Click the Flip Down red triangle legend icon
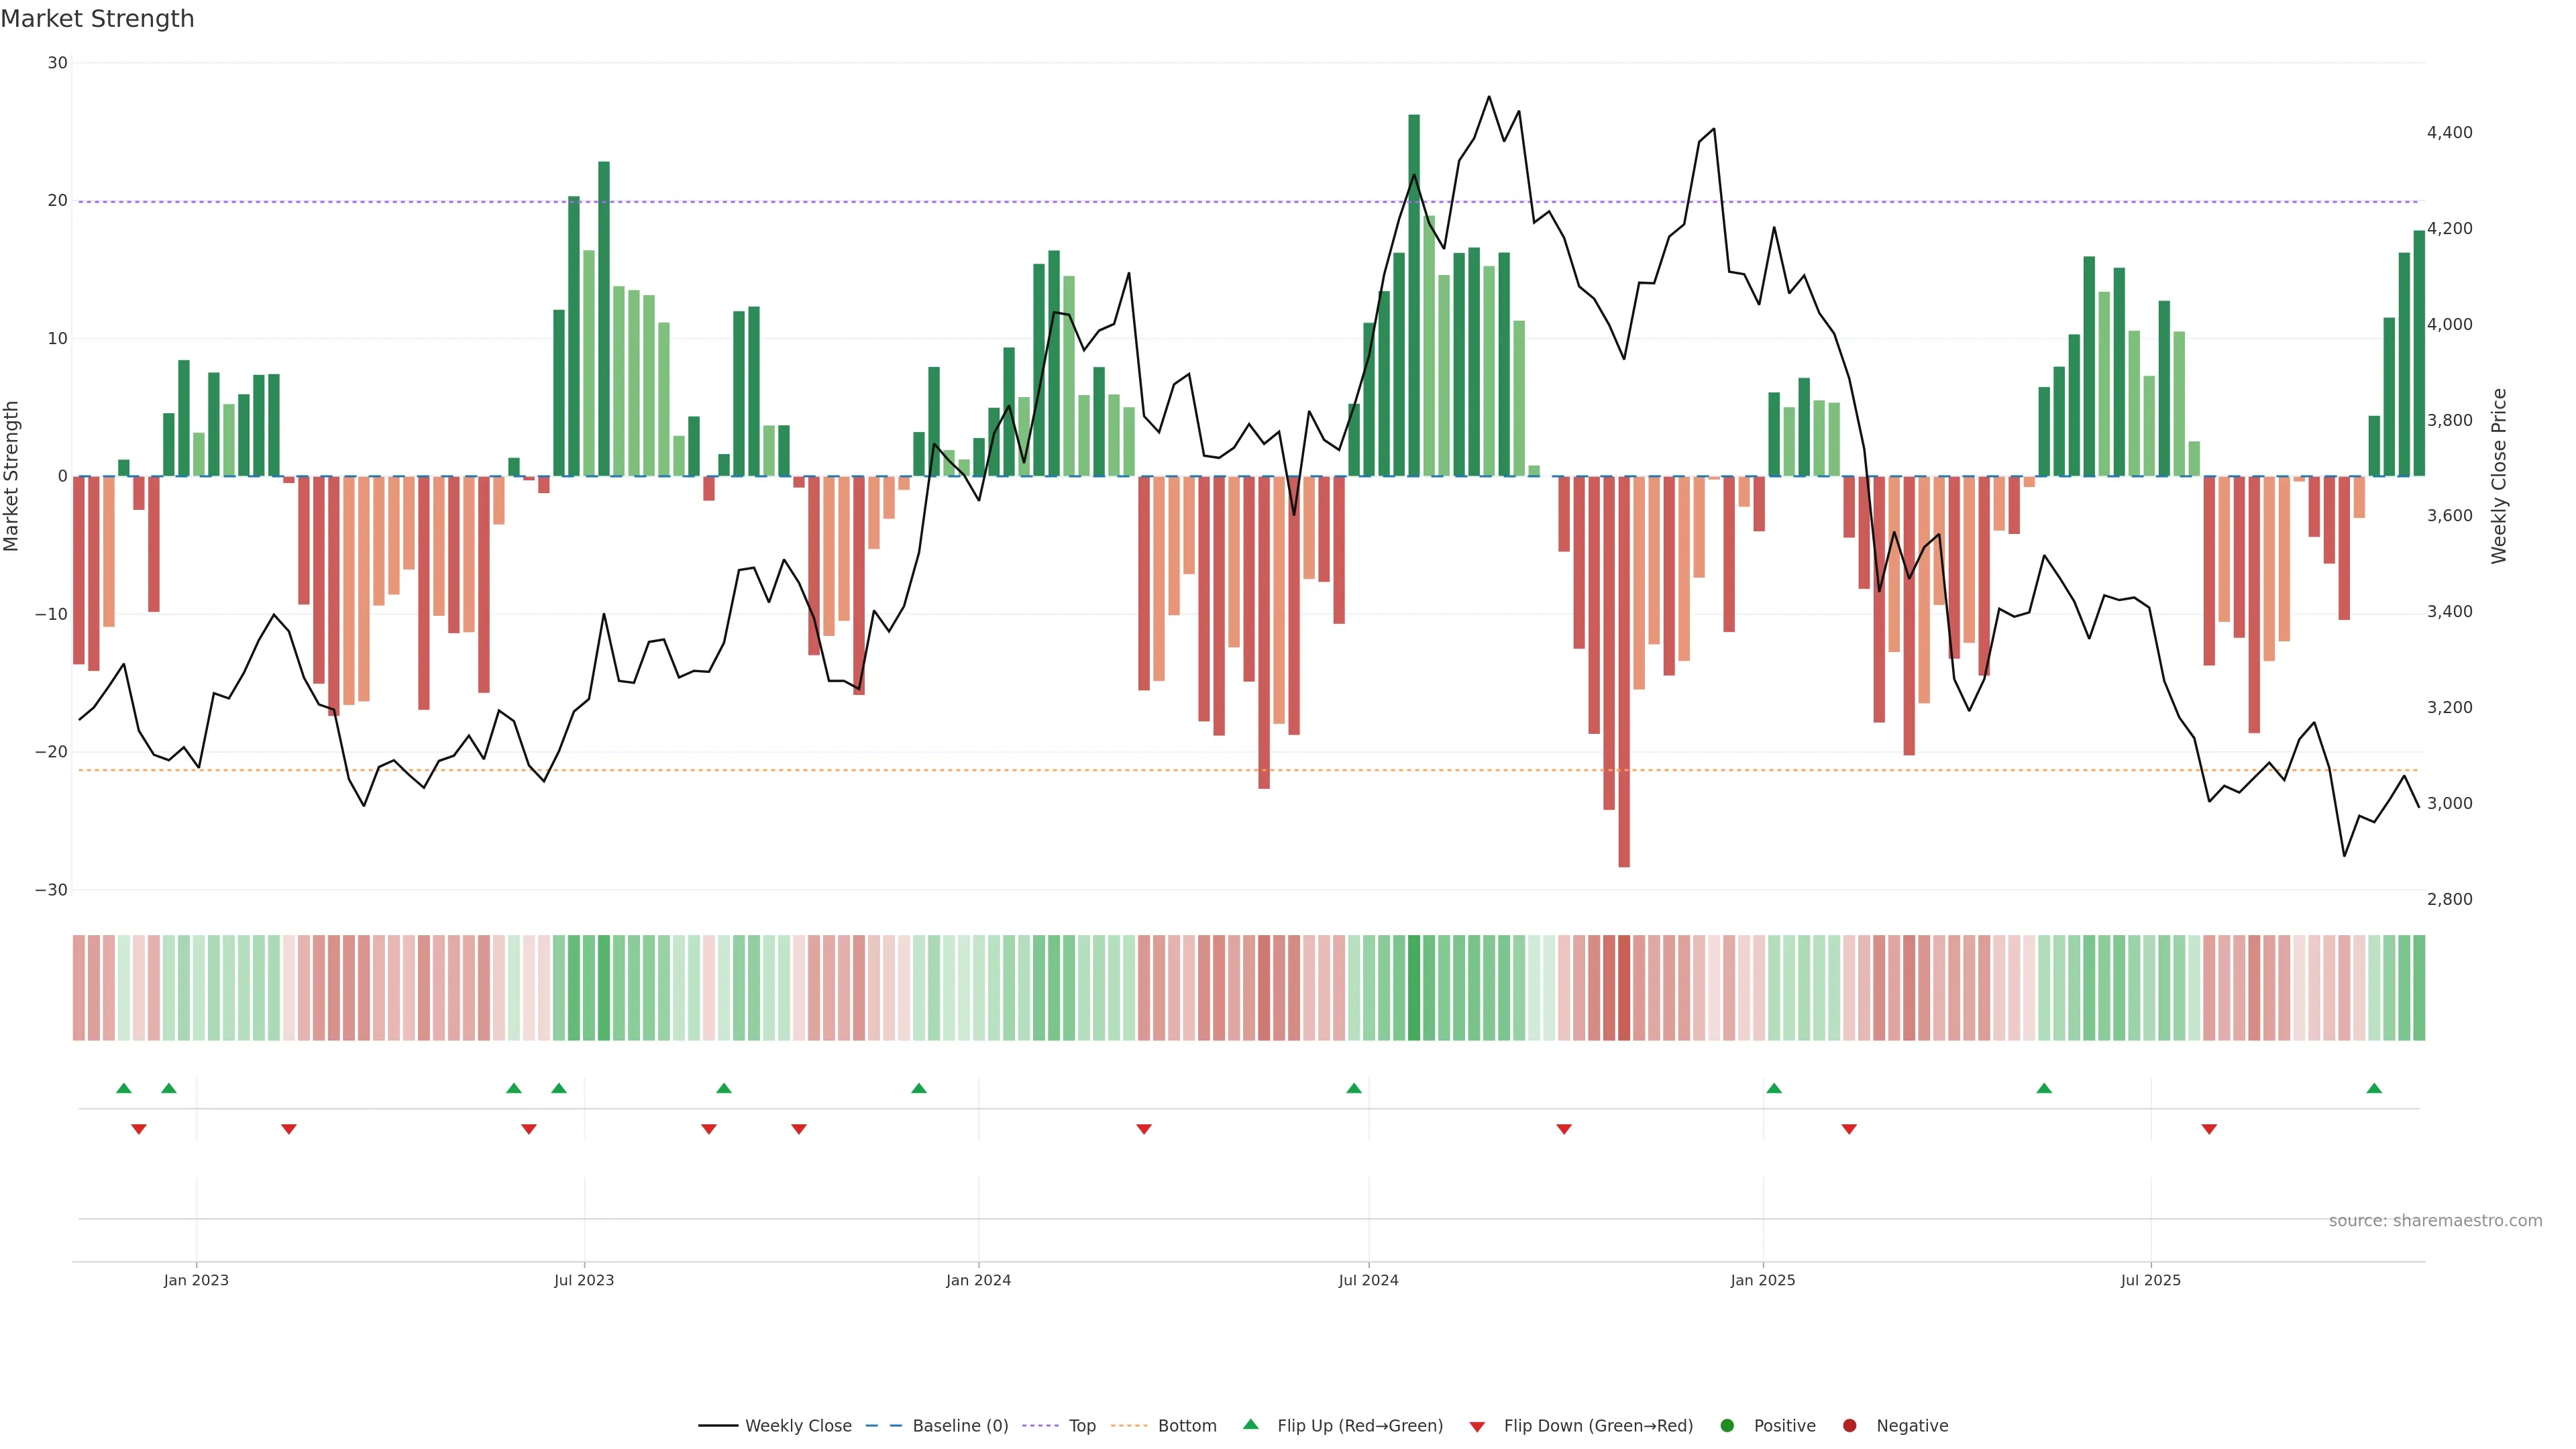The width and height of the screenshot is (2576, 1449). click(1477, 1426)
